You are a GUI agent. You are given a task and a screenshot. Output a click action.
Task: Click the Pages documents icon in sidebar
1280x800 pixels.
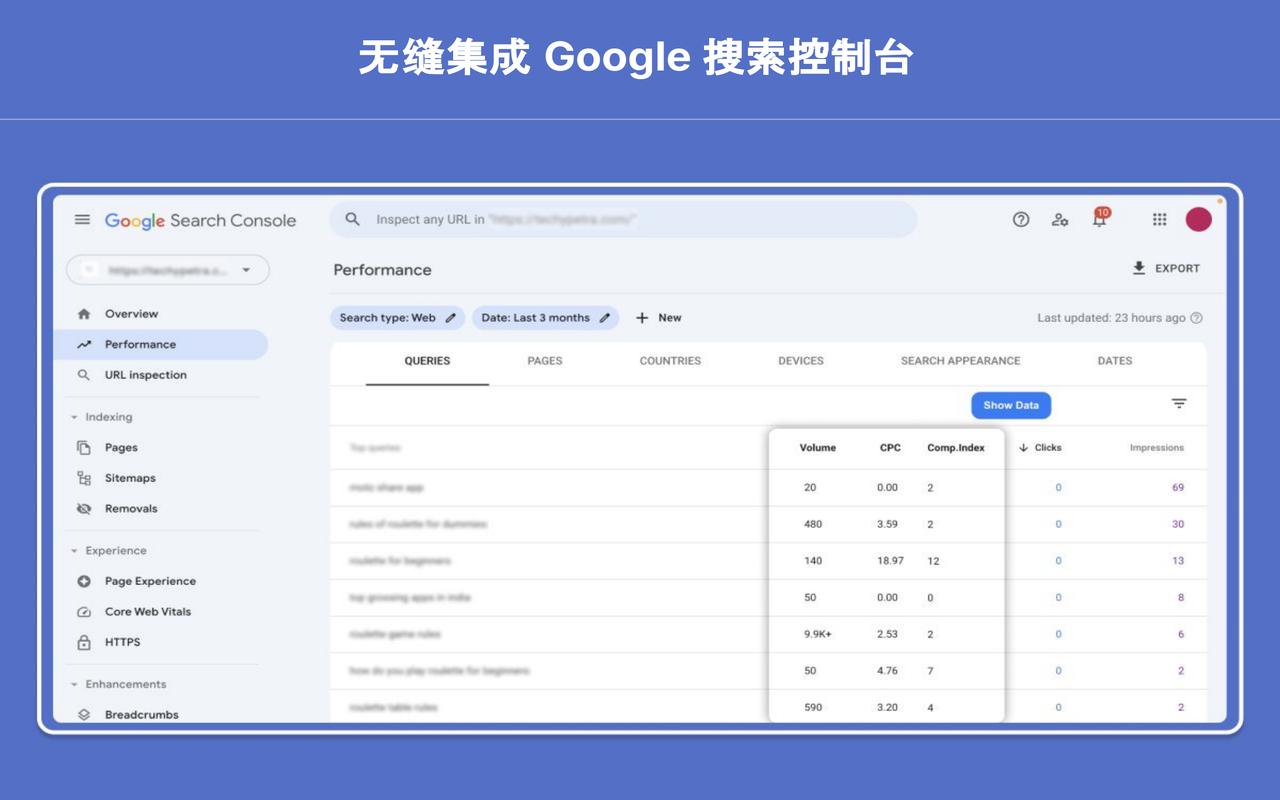click(x=84, y=448)
